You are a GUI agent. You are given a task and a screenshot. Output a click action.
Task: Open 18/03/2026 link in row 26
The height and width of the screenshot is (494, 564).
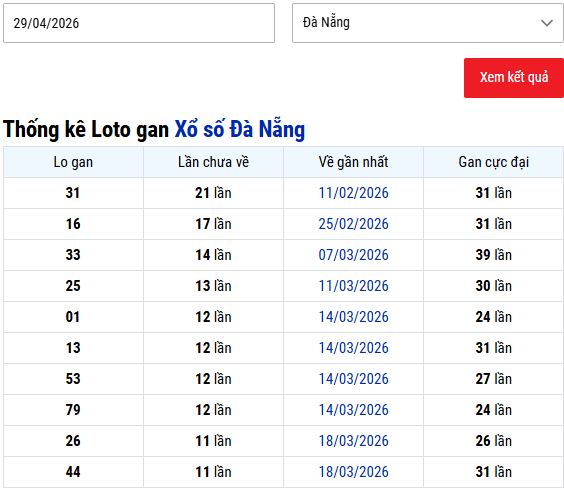coord(354,441)
